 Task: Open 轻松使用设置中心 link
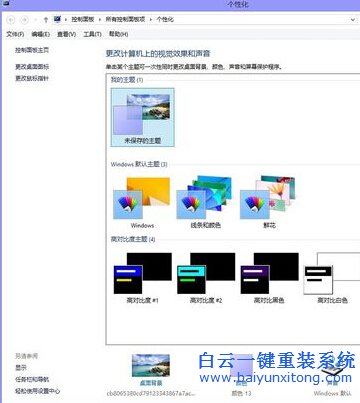[38, 391]
